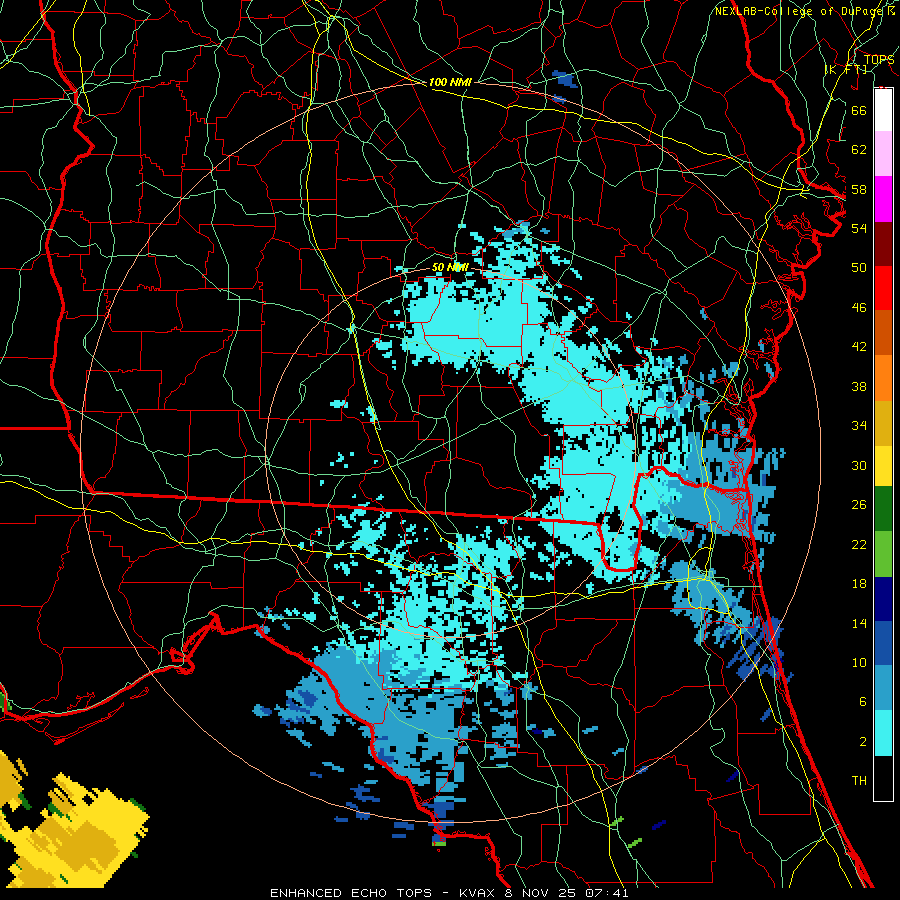This screenshot has width=900, height=900.
Task: Click the "K FT" units label
Action: pos(846,70)
